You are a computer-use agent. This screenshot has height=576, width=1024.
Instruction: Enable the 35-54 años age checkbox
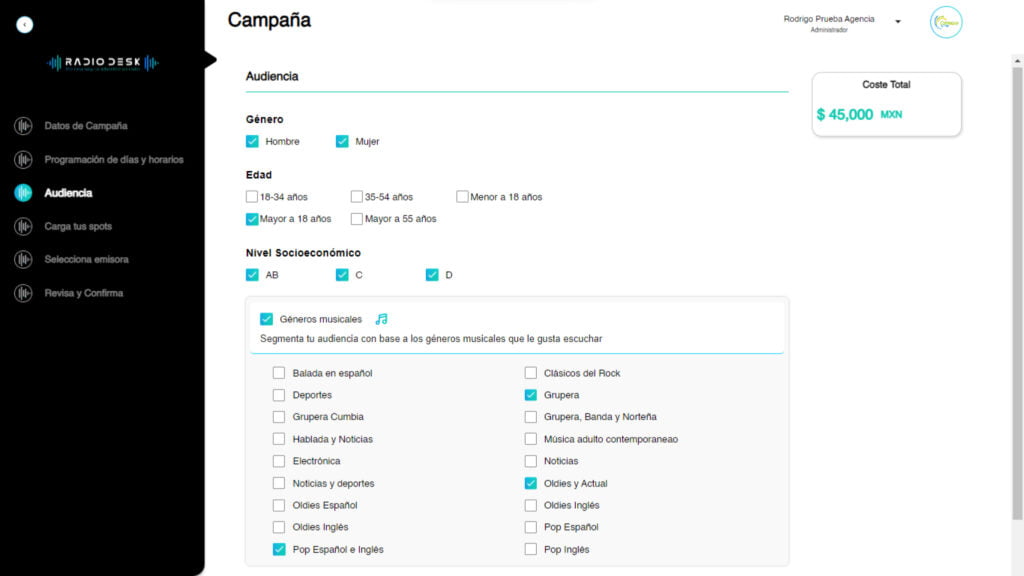coord(357,197)
